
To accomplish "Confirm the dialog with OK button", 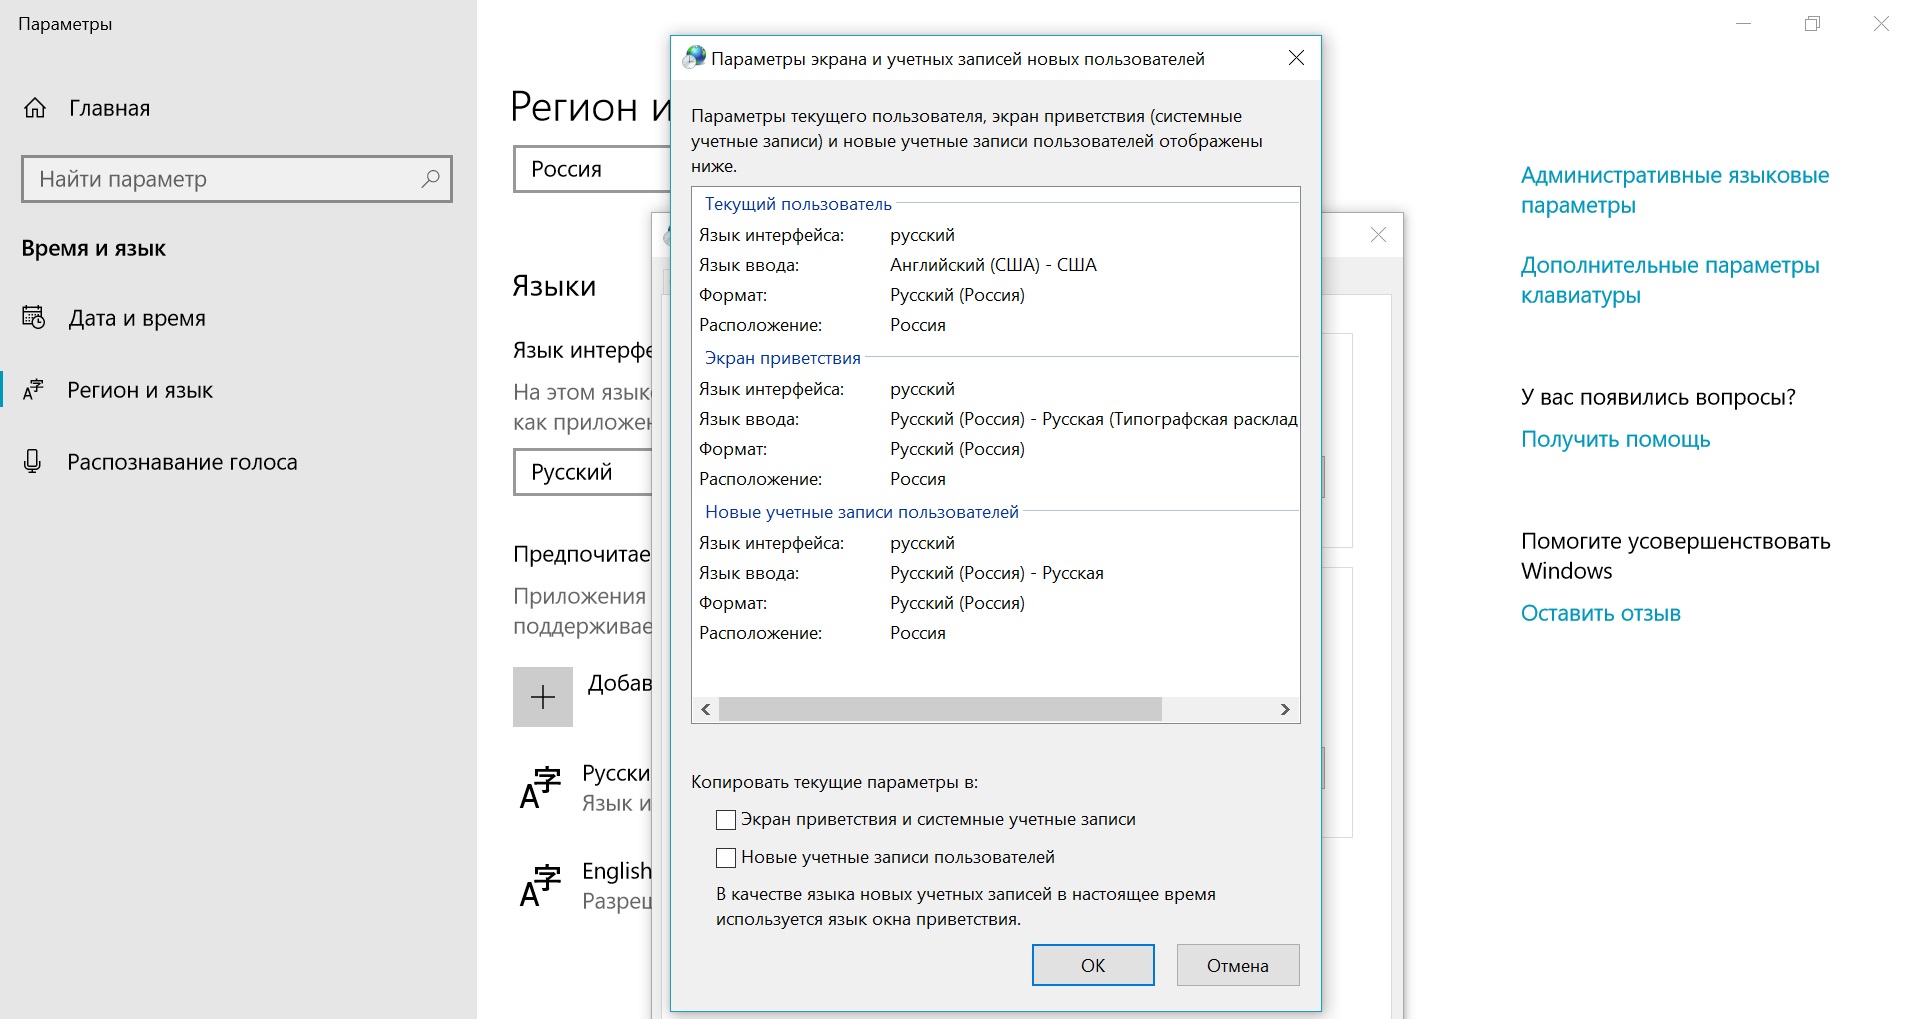I will tap(1093, 965).
